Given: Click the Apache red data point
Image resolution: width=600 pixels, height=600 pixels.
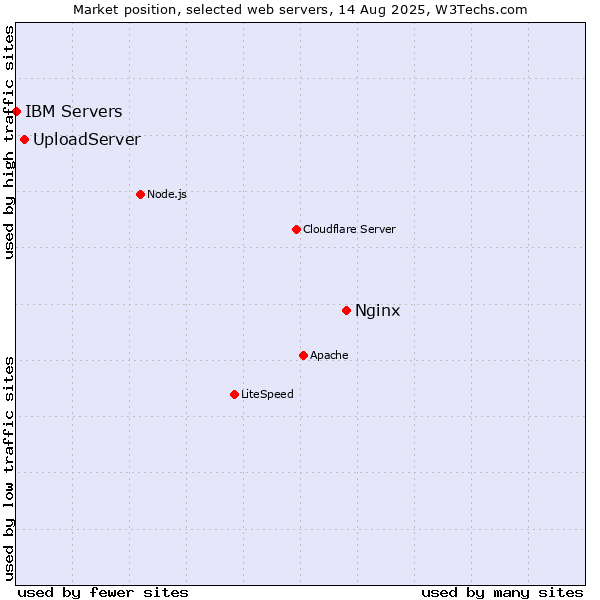Looking at the screenshot, I should pos(303,355).
